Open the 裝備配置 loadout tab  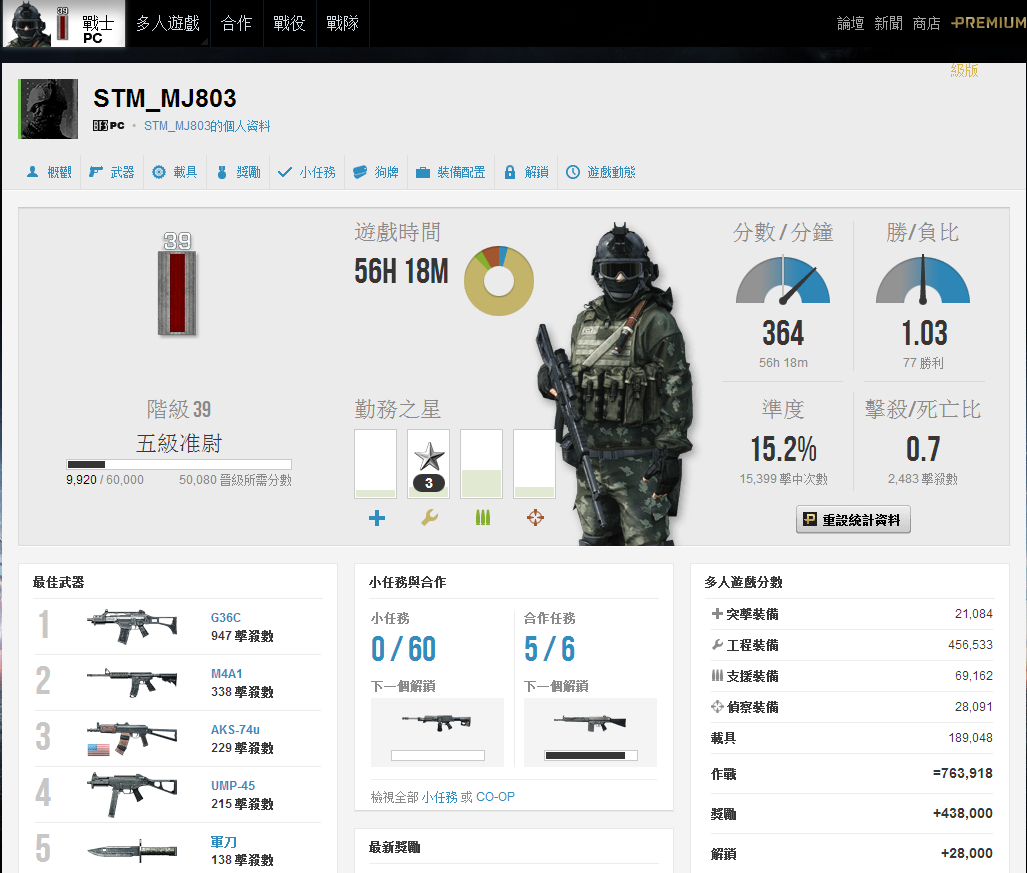[x=451, y=172]
